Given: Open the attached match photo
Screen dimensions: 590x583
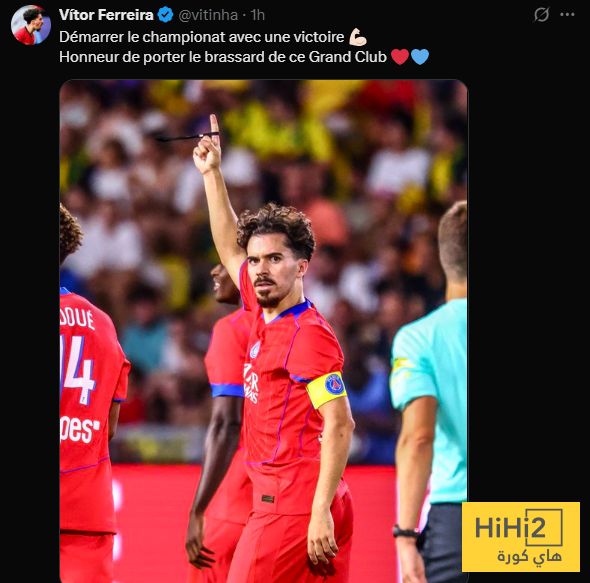Looking at the screenshot, I should [x=263, y=331].
